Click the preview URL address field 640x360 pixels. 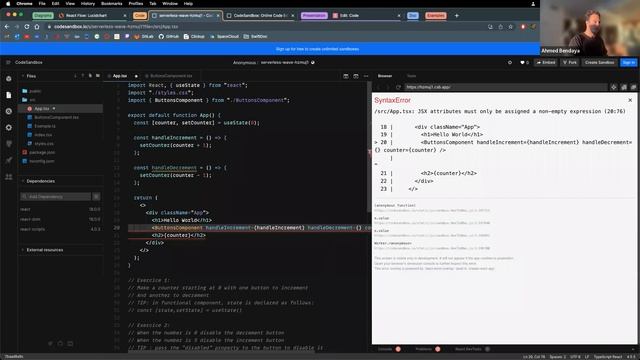(506, 87)
